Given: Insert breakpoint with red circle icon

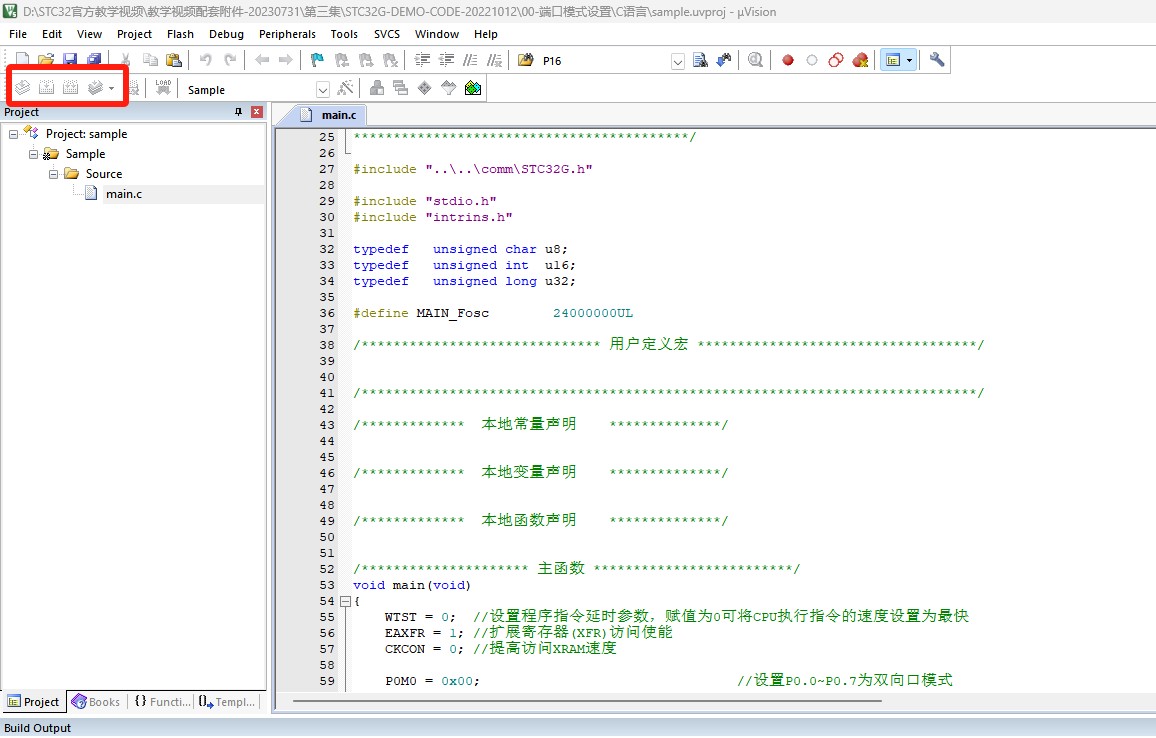Looking at the screenshot, I should [x=788, y=60].
